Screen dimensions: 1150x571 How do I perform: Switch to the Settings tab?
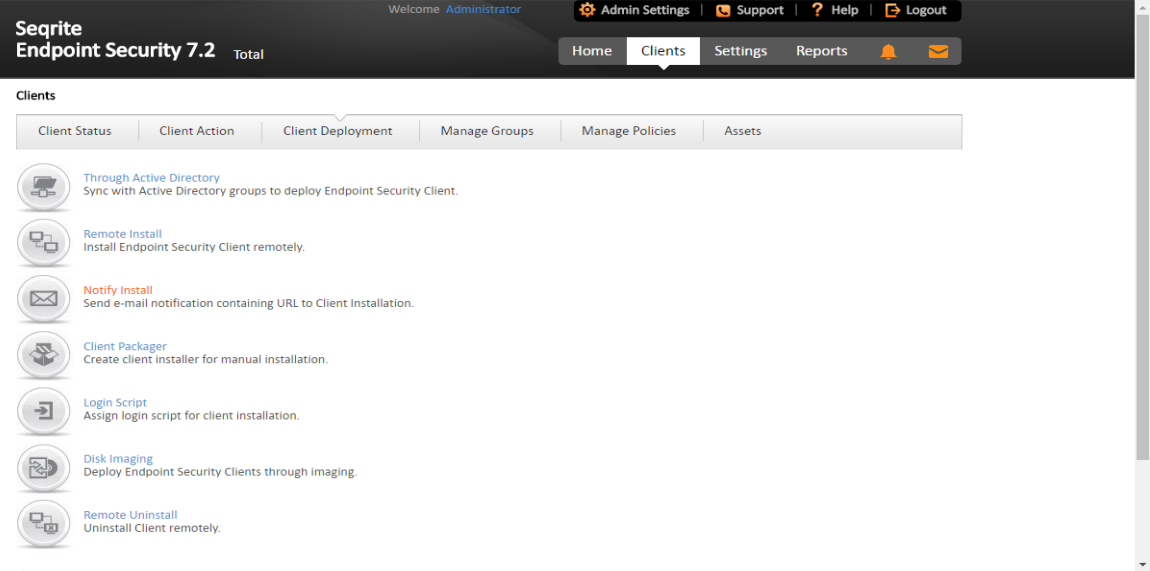(741, 51)
